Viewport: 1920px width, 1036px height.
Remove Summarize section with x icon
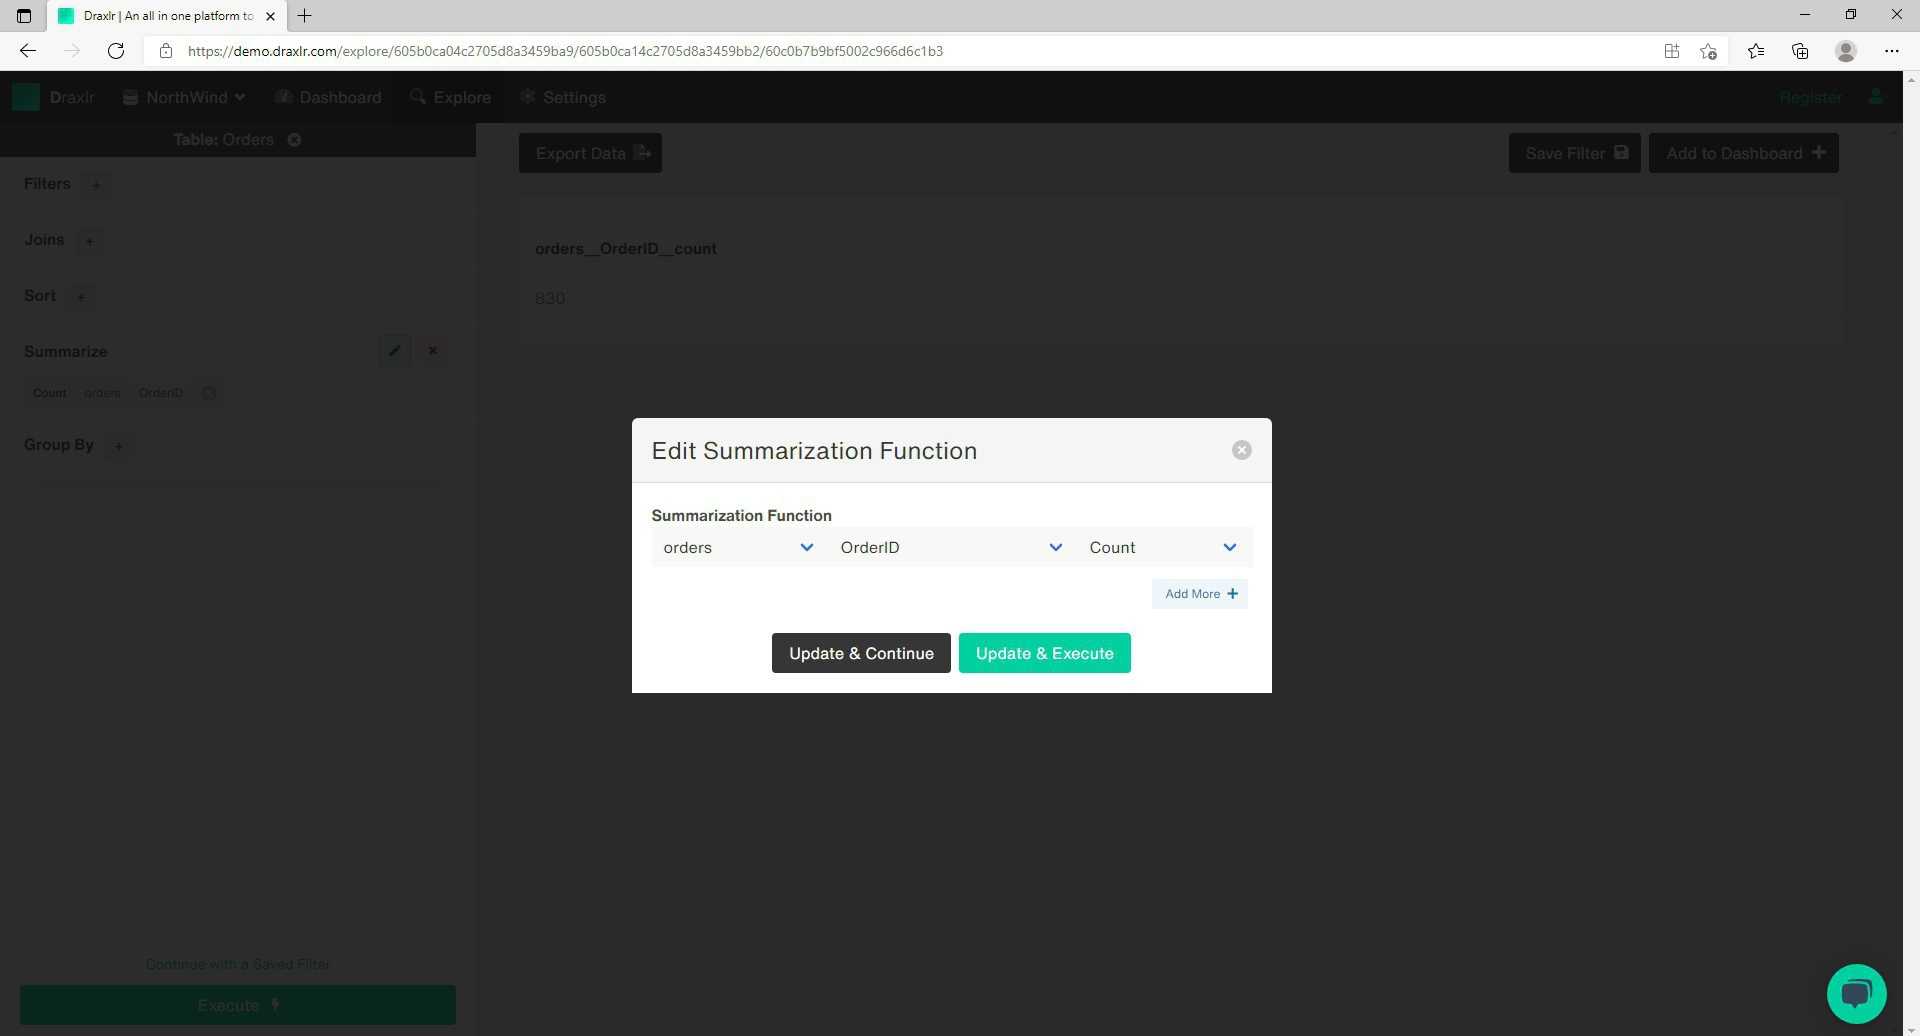[x=433, y=351]
